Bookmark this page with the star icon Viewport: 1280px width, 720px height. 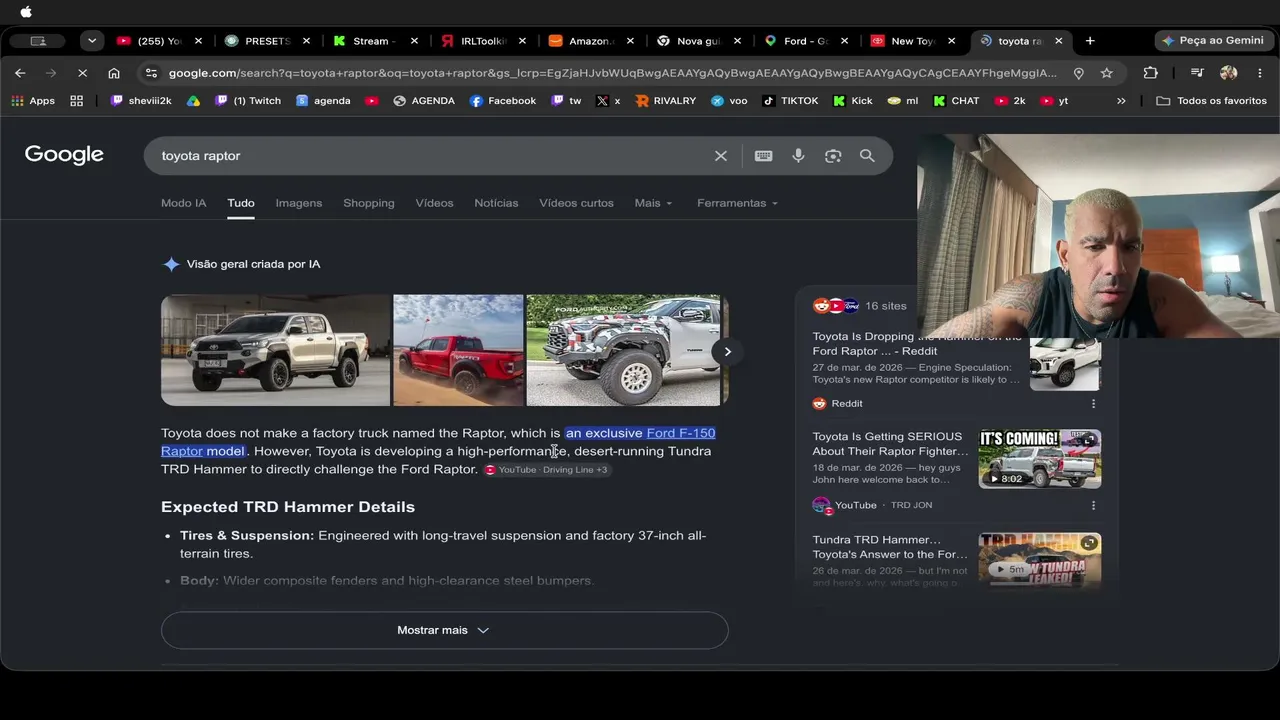click(1106, 73)
